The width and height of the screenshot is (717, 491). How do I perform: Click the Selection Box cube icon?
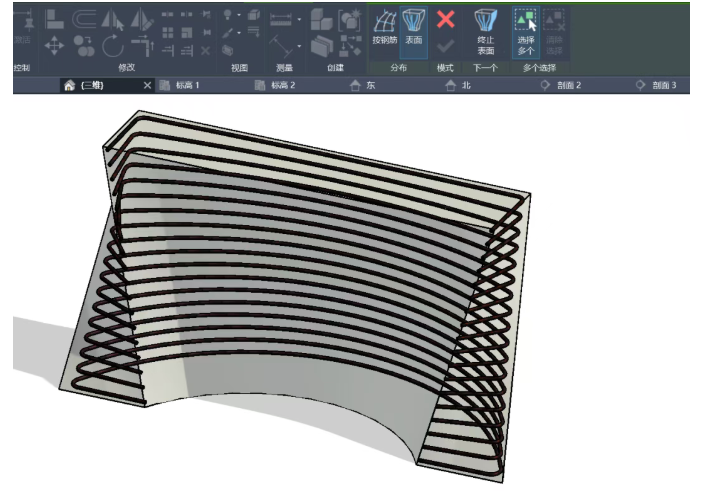coord(254,15)
